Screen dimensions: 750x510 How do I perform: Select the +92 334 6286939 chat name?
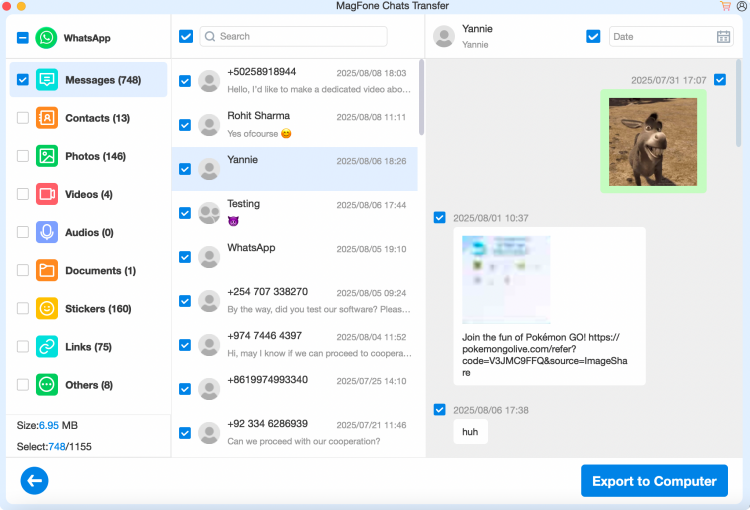(x=267, y=424)
